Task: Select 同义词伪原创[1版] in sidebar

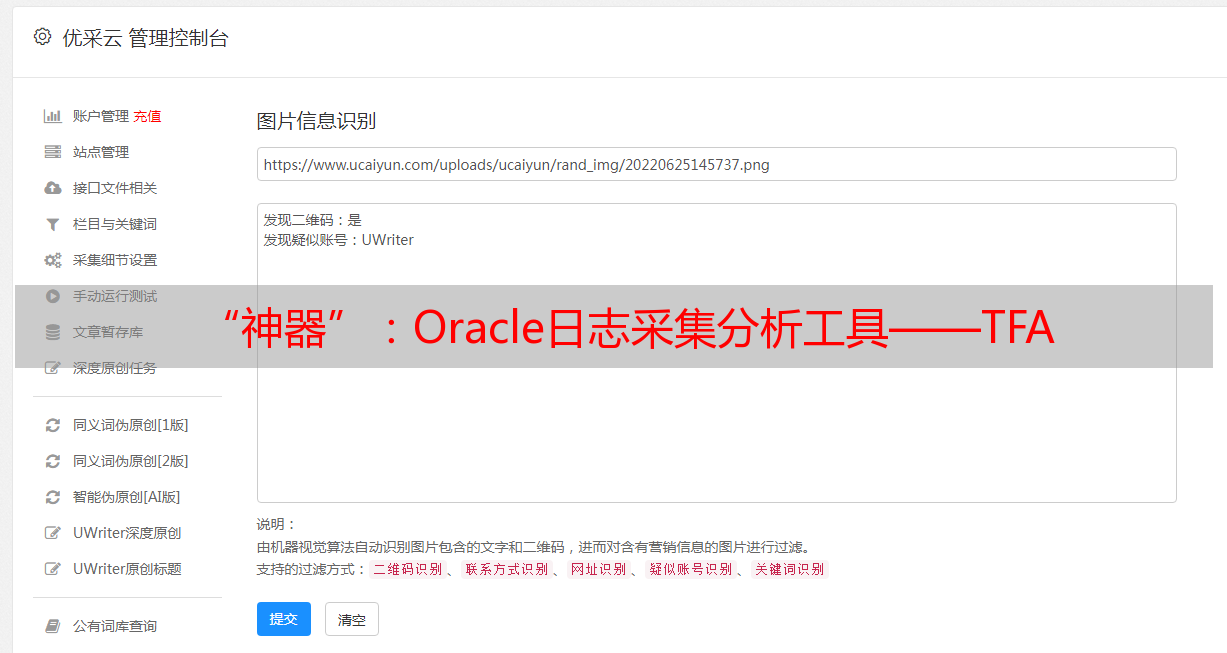Action: click(131, 425)
